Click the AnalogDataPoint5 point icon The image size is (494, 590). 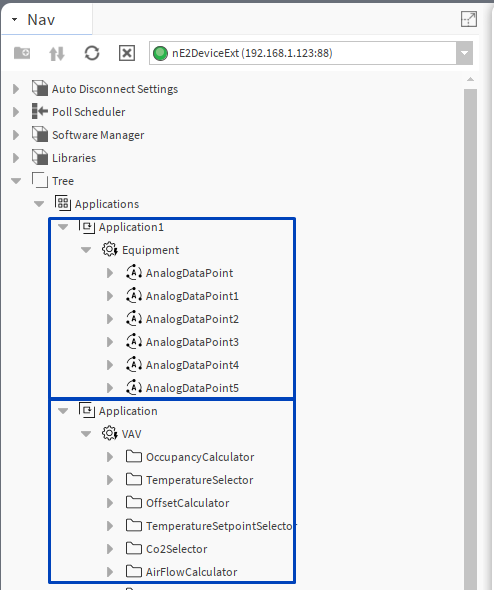[x=134, y=387]
